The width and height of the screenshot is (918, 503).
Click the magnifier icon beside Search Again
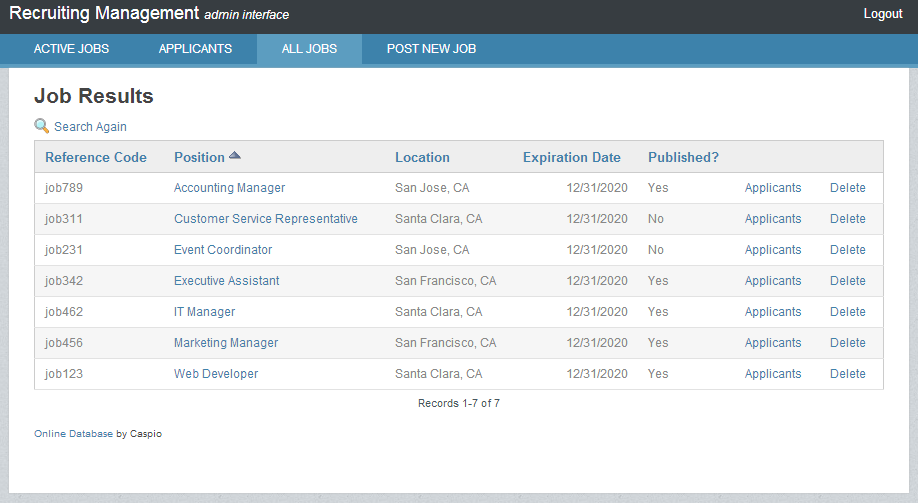point(41,126)
